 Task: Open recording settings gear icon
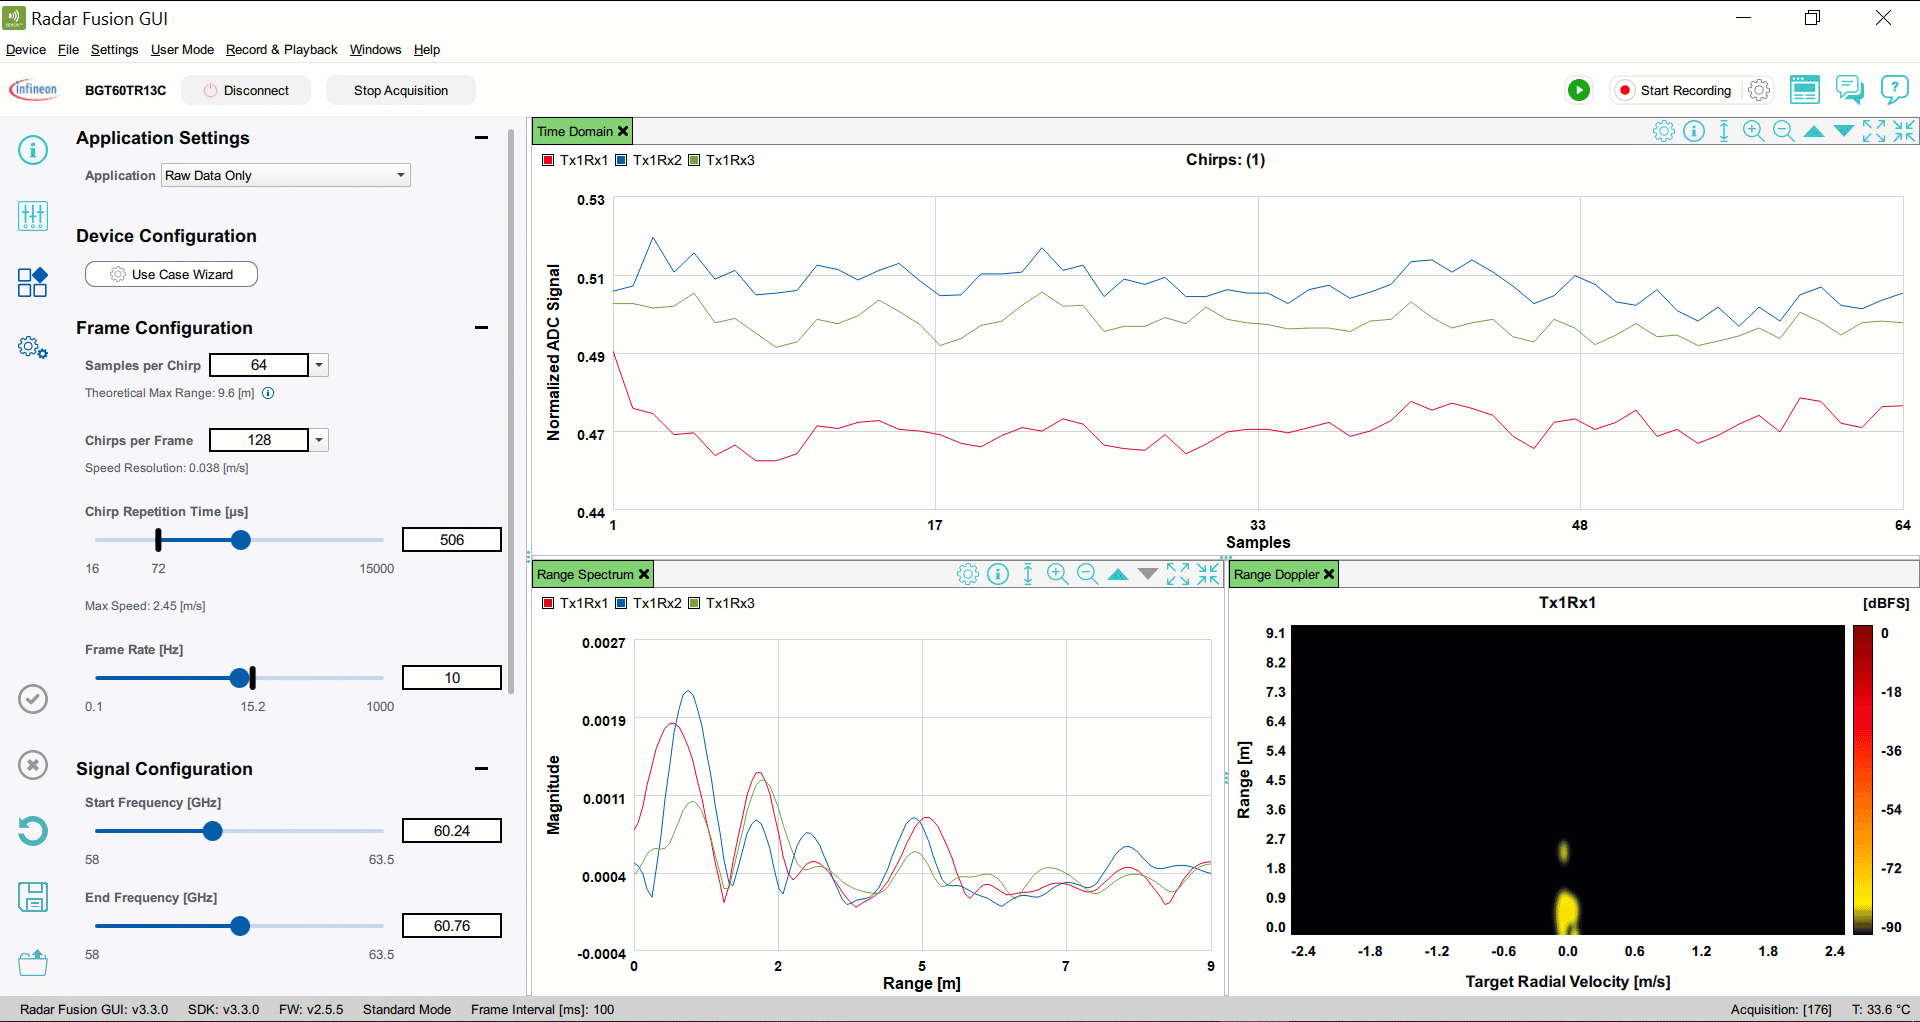pos(1759,90)
